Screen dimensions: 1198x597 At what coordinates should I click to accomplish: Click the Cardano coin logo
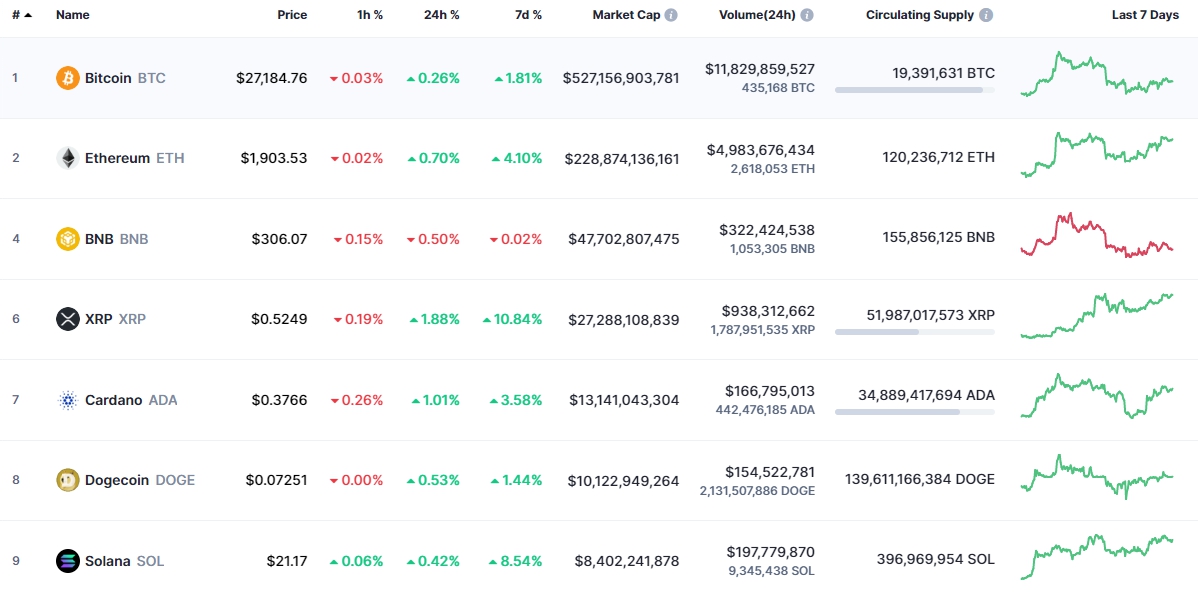(x=68, y=400)
